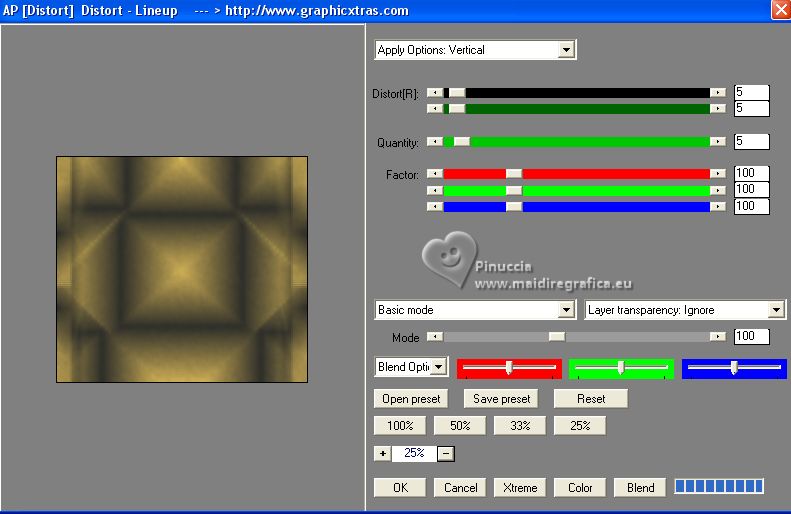Click right arrow of first Distort[R] slider

coord(717,93)
